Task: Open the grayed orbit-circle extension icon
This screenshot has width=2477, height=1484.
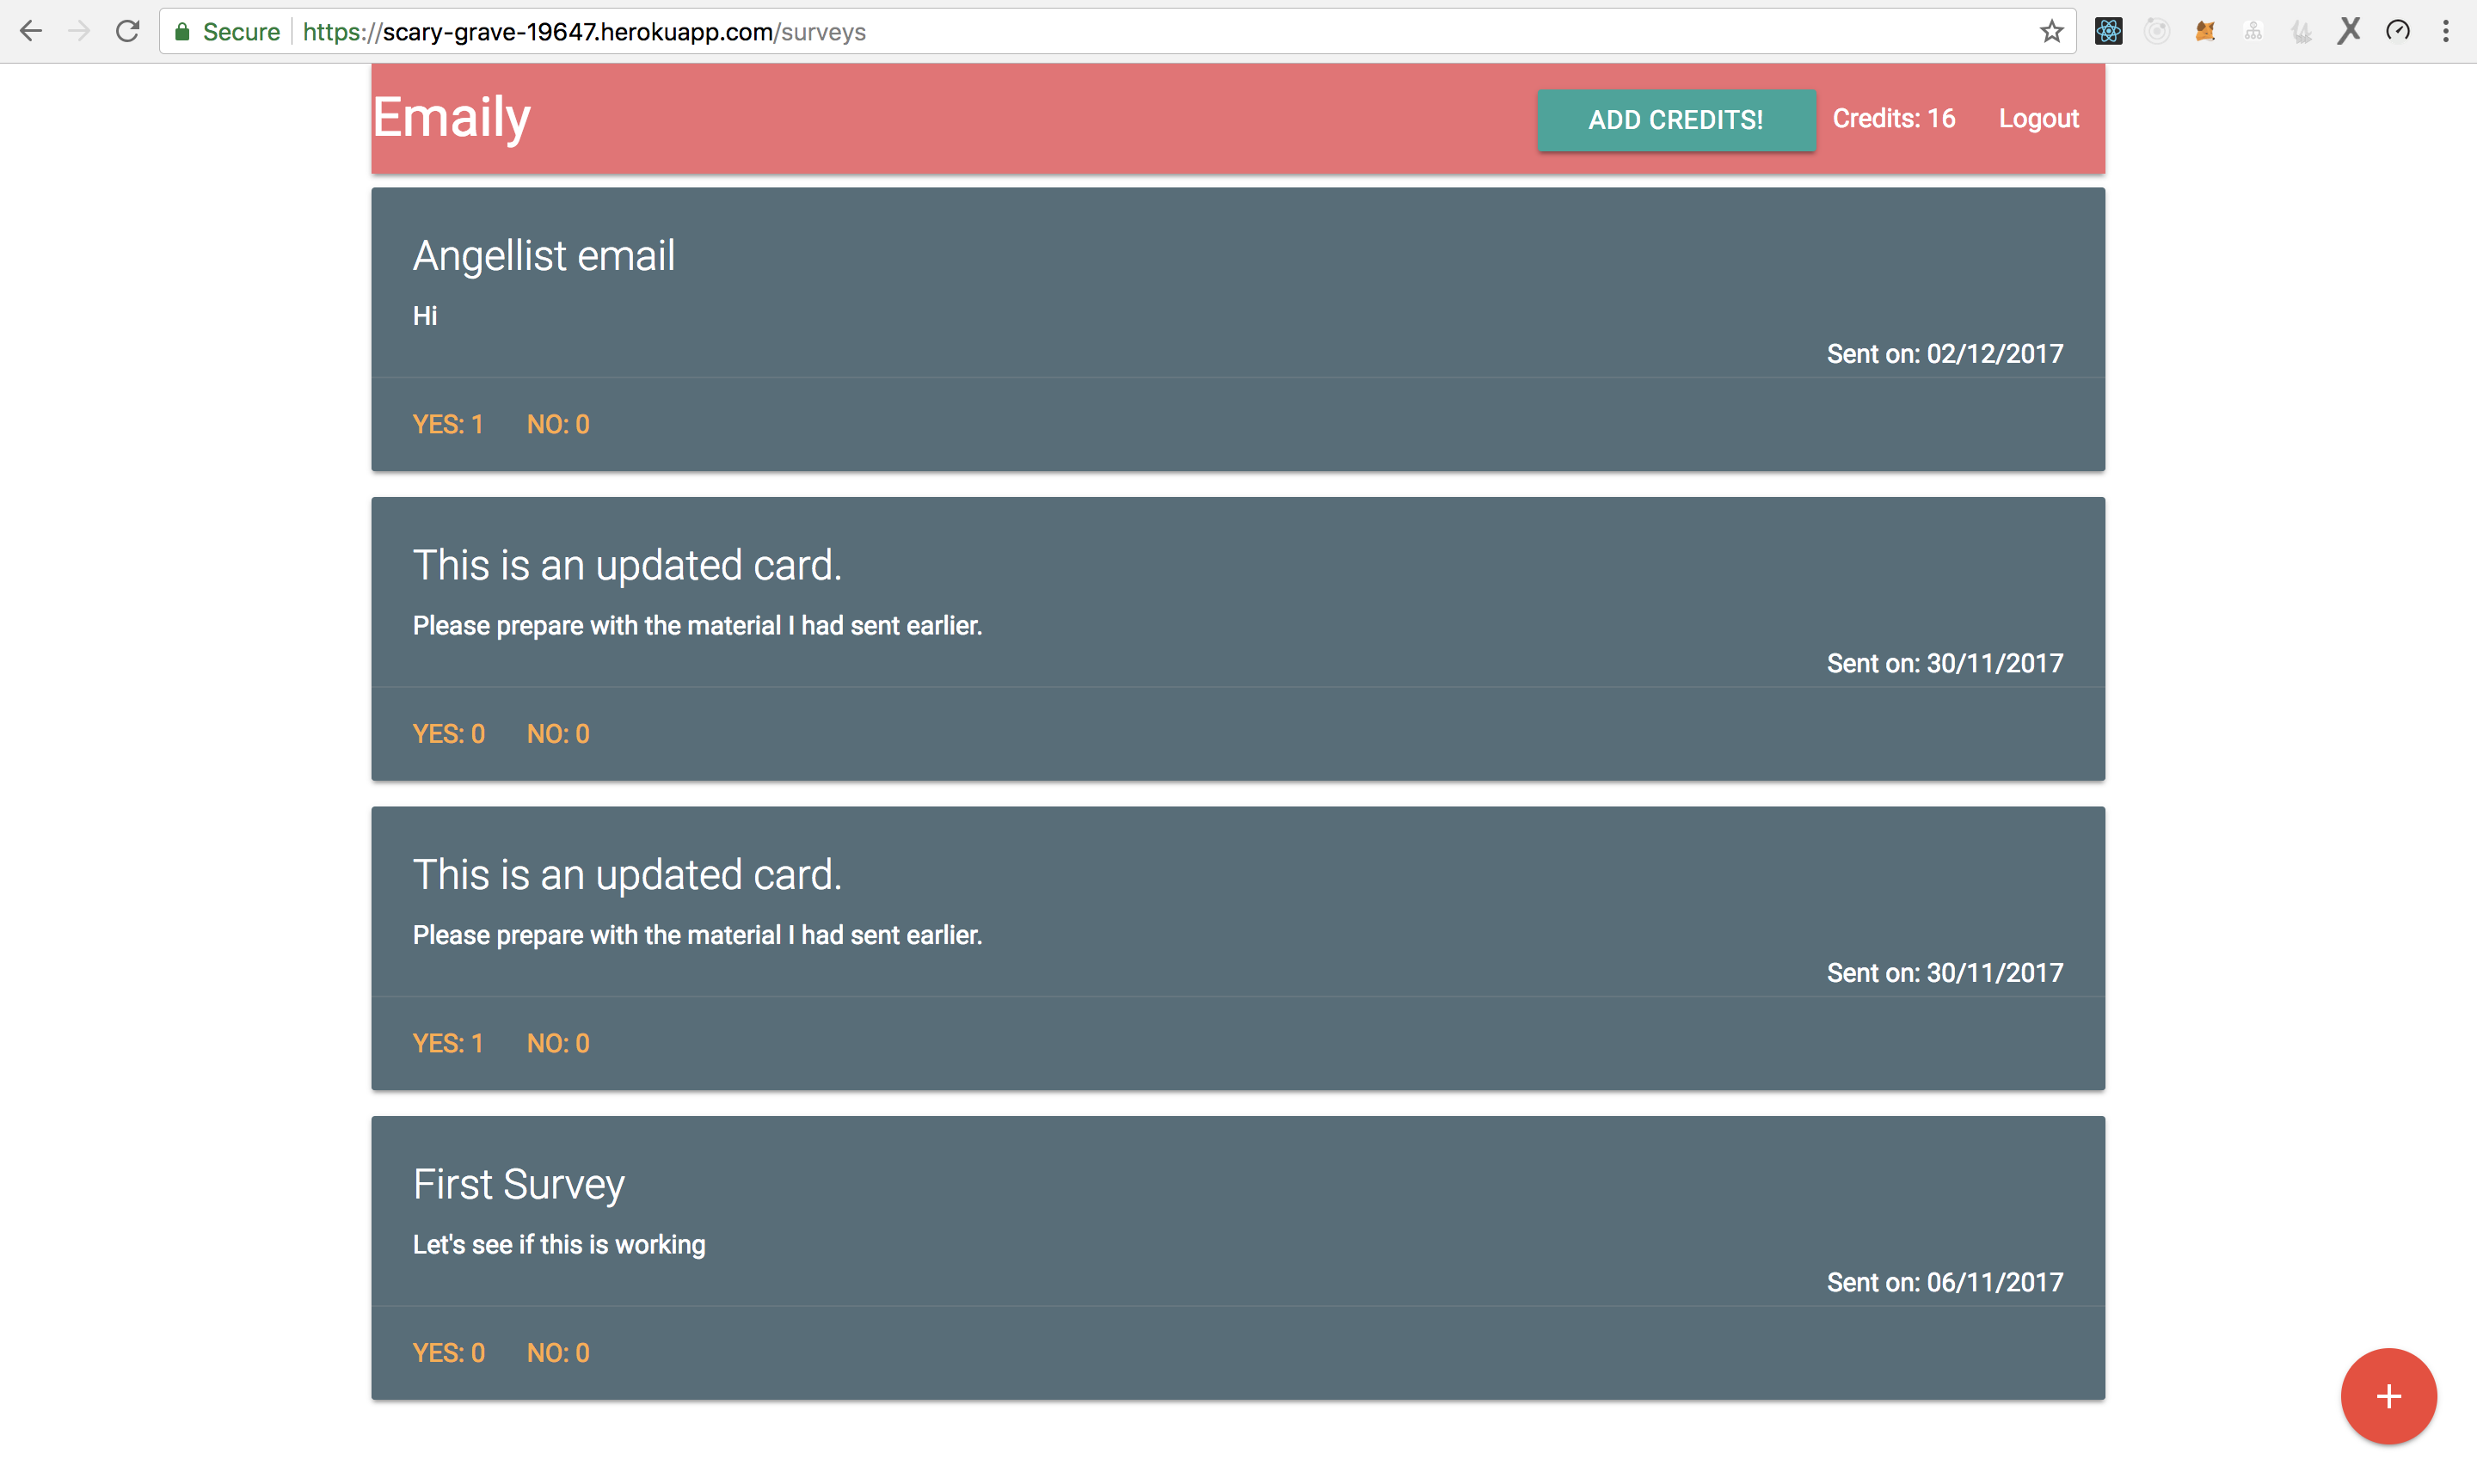Action: tap(2156, 31)
